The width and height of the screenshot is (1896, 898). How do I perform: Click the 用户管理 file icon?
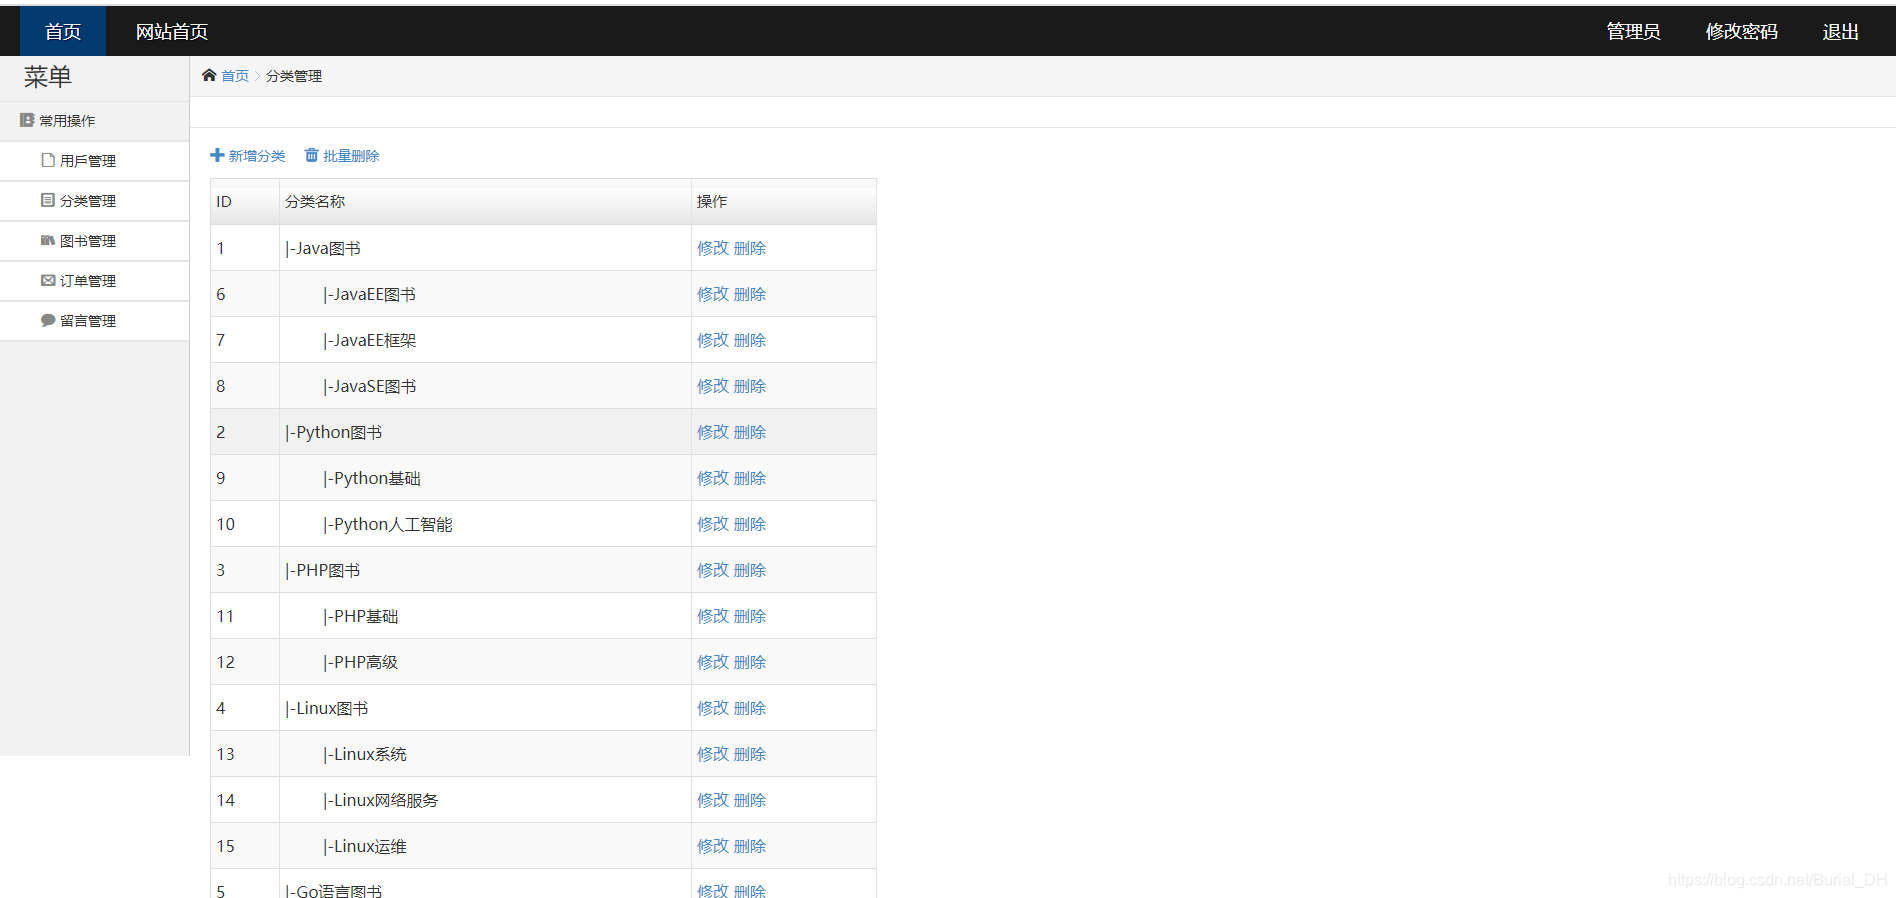click(x=48, y=160)
